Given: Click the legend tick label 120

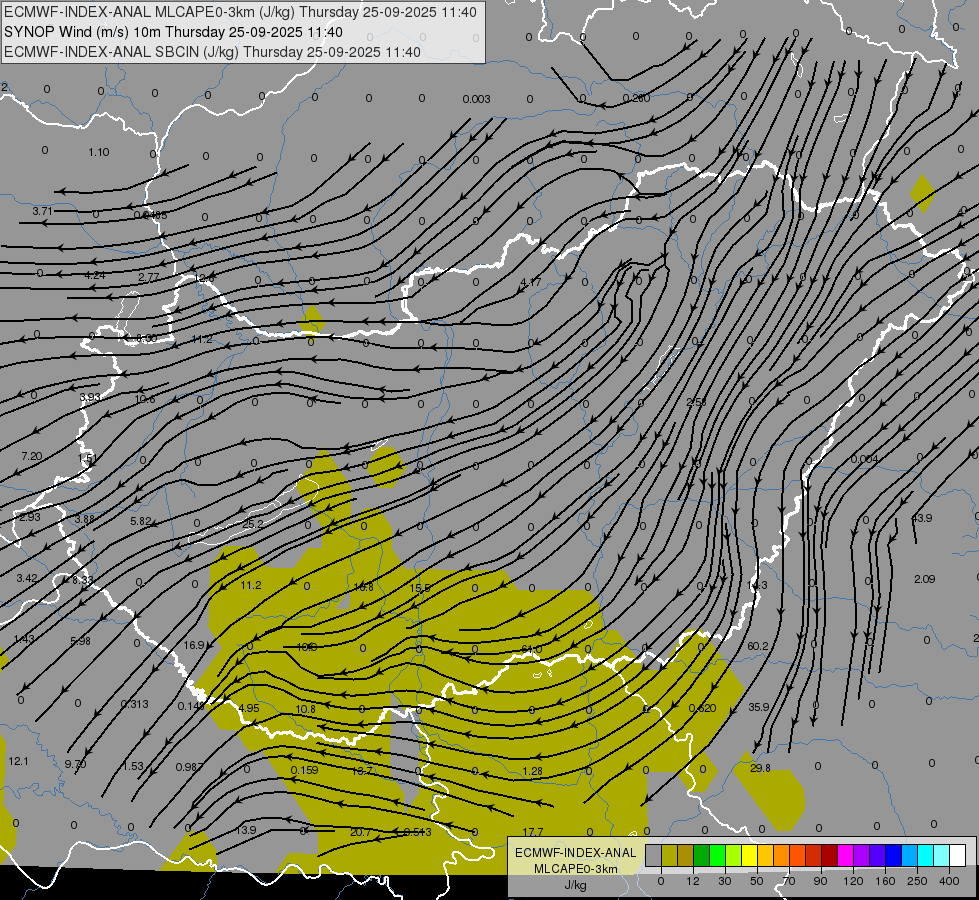Looking at the screenshot, I should click(x=853, y=881).
